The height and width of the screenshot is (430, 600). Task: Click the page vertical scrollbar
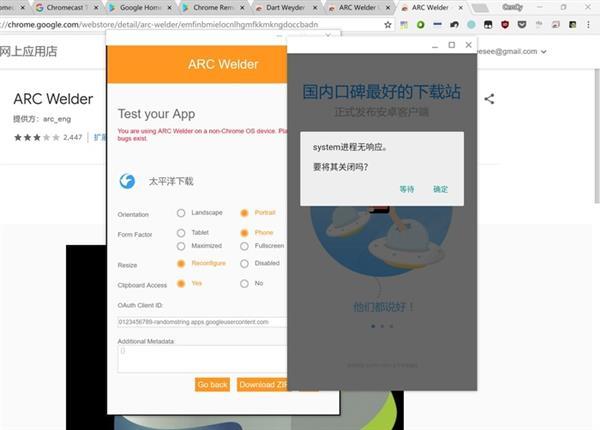597,136
